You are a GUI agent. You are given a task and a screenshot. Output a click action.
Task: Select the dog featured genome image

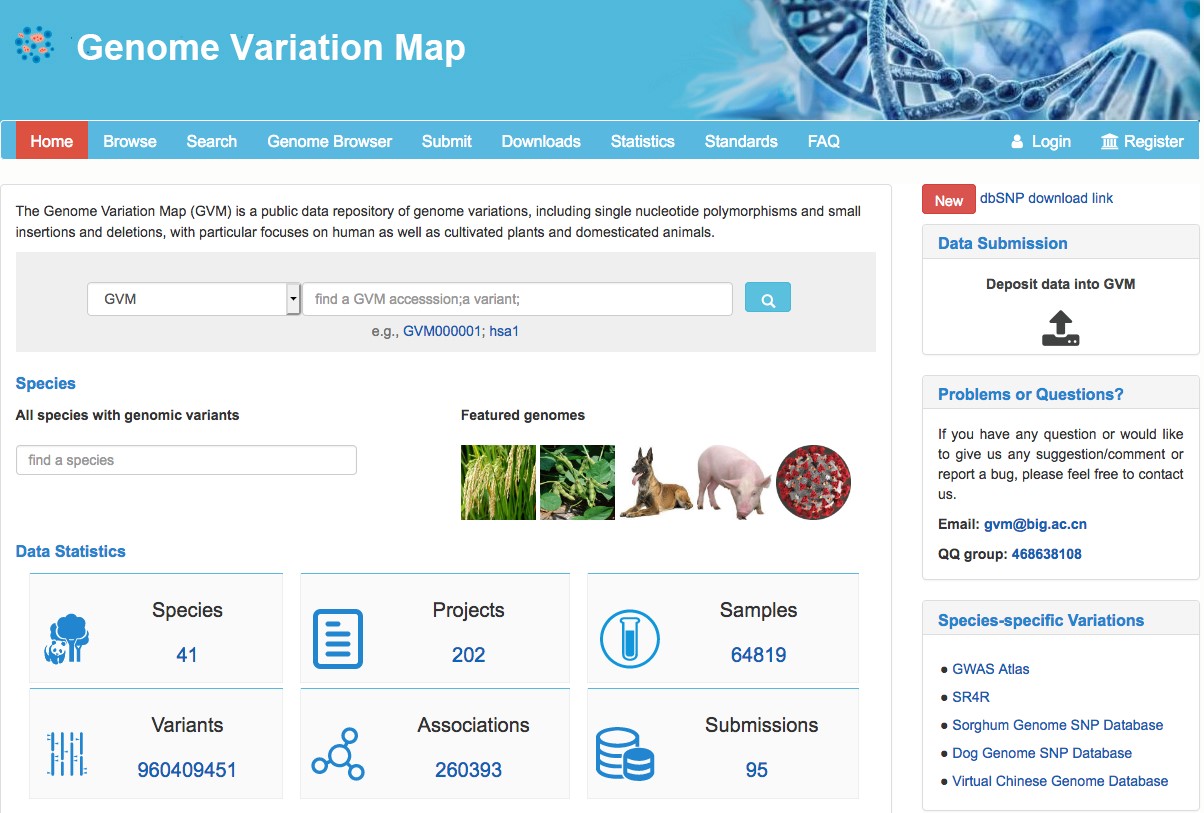[x=655, y=482]
